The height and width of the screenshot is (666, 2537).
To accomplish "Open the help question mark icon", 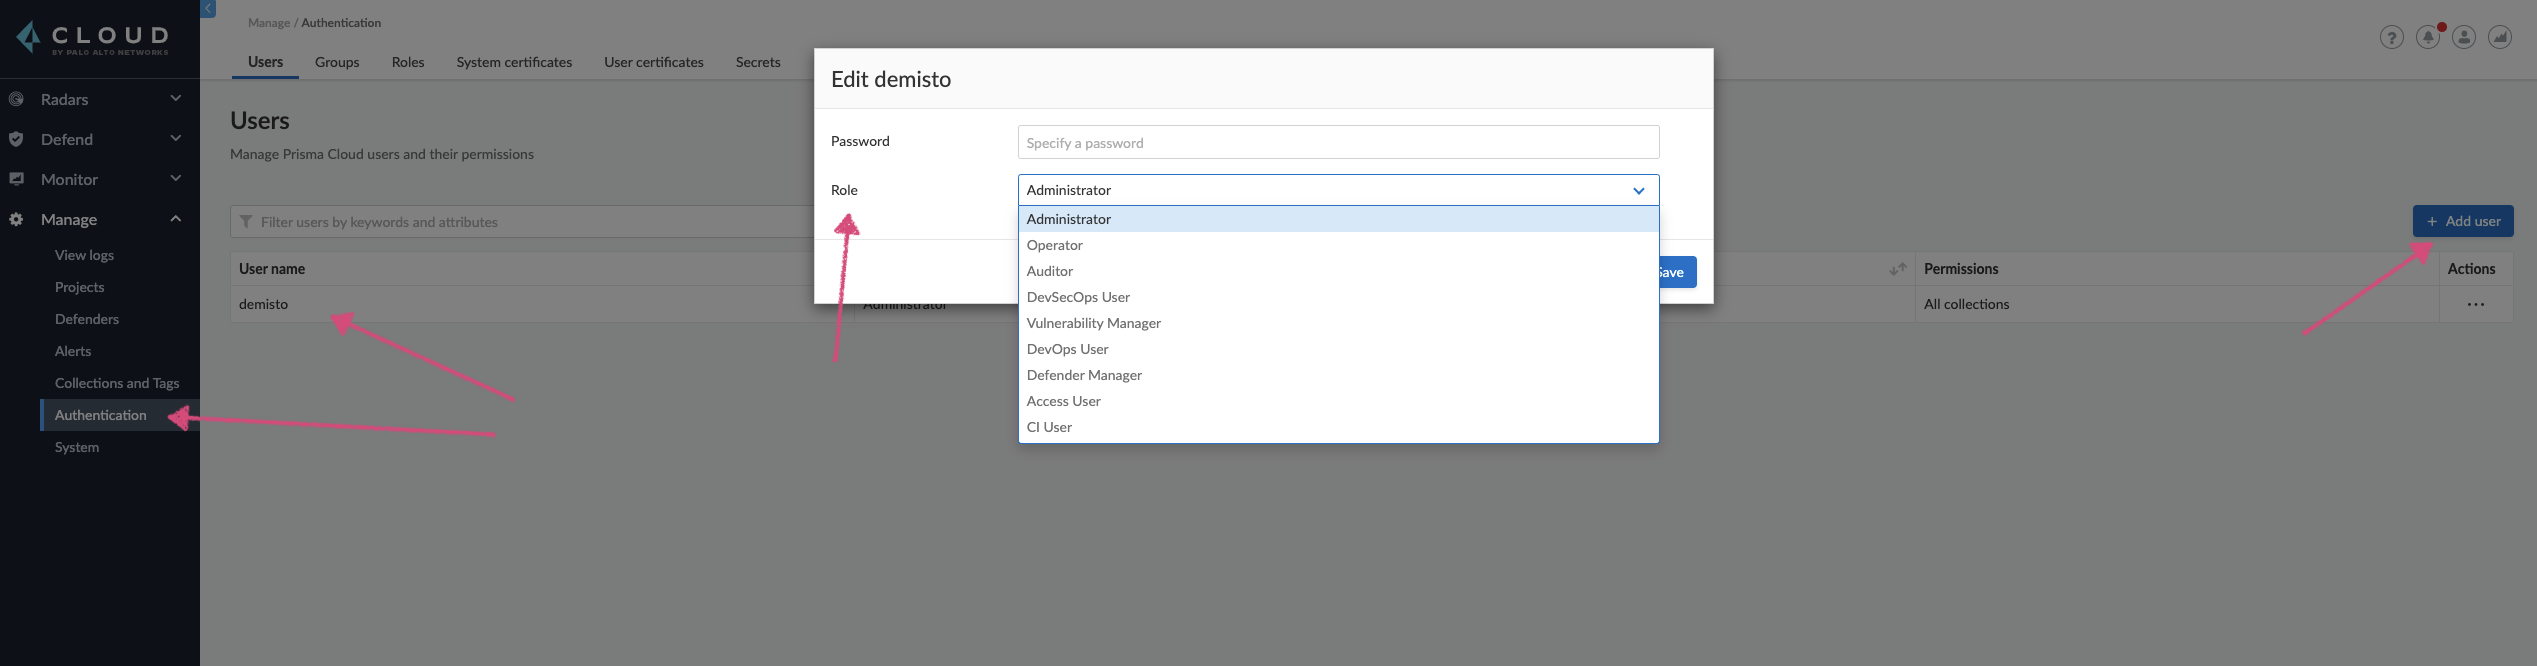I will tap(2391, 38).
